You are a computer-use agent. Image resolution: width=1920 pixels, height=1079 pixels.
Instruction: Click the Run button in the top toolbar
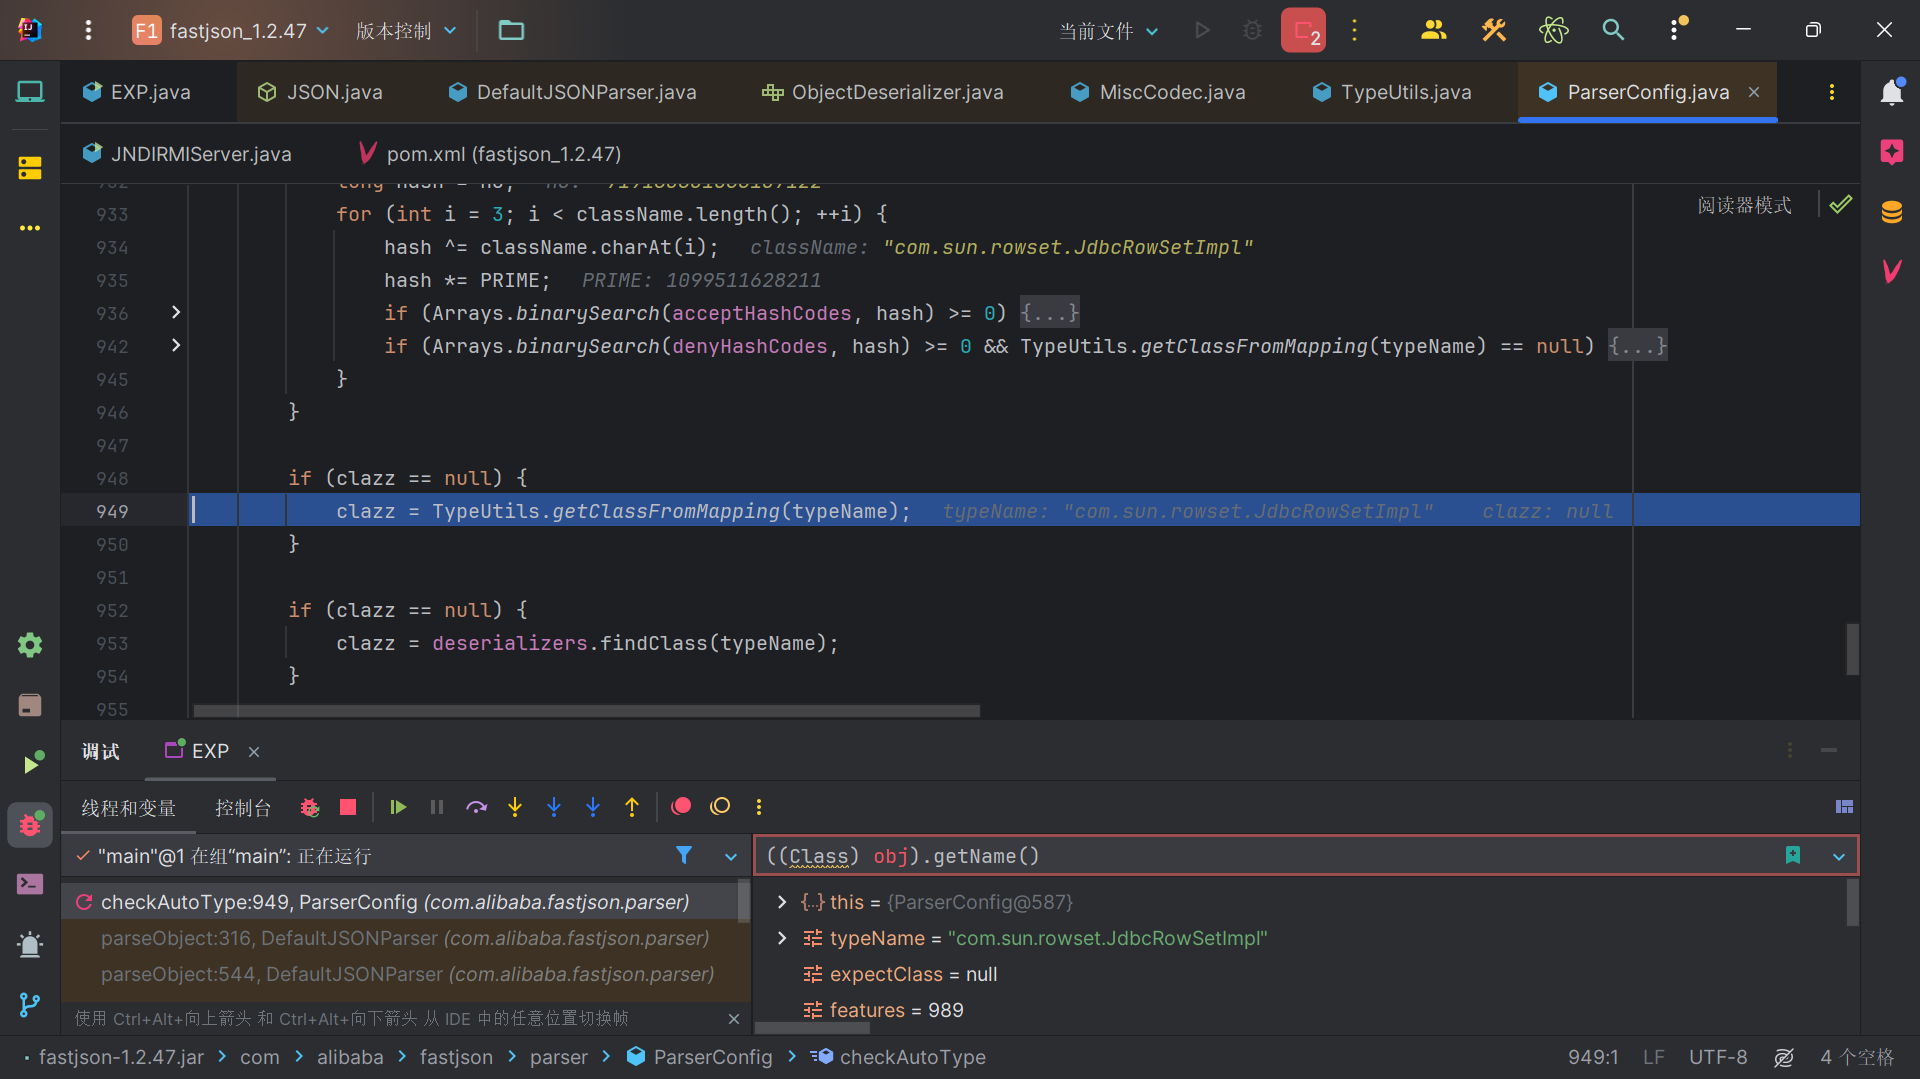tap(1203, 31)
